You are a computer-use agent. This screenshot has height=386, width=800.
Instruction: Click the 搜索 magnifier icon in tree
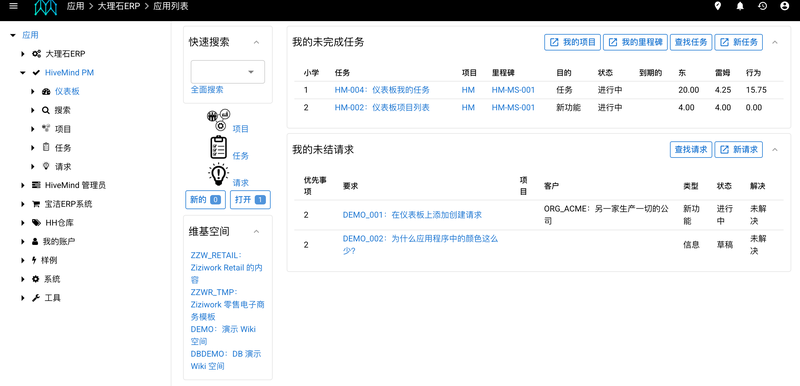click(46, 110)
